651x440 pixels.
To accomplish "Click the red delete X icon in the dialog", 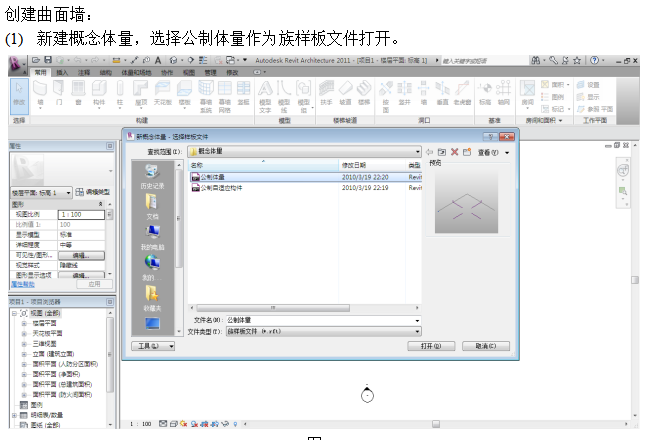I will tap(454, 151).
